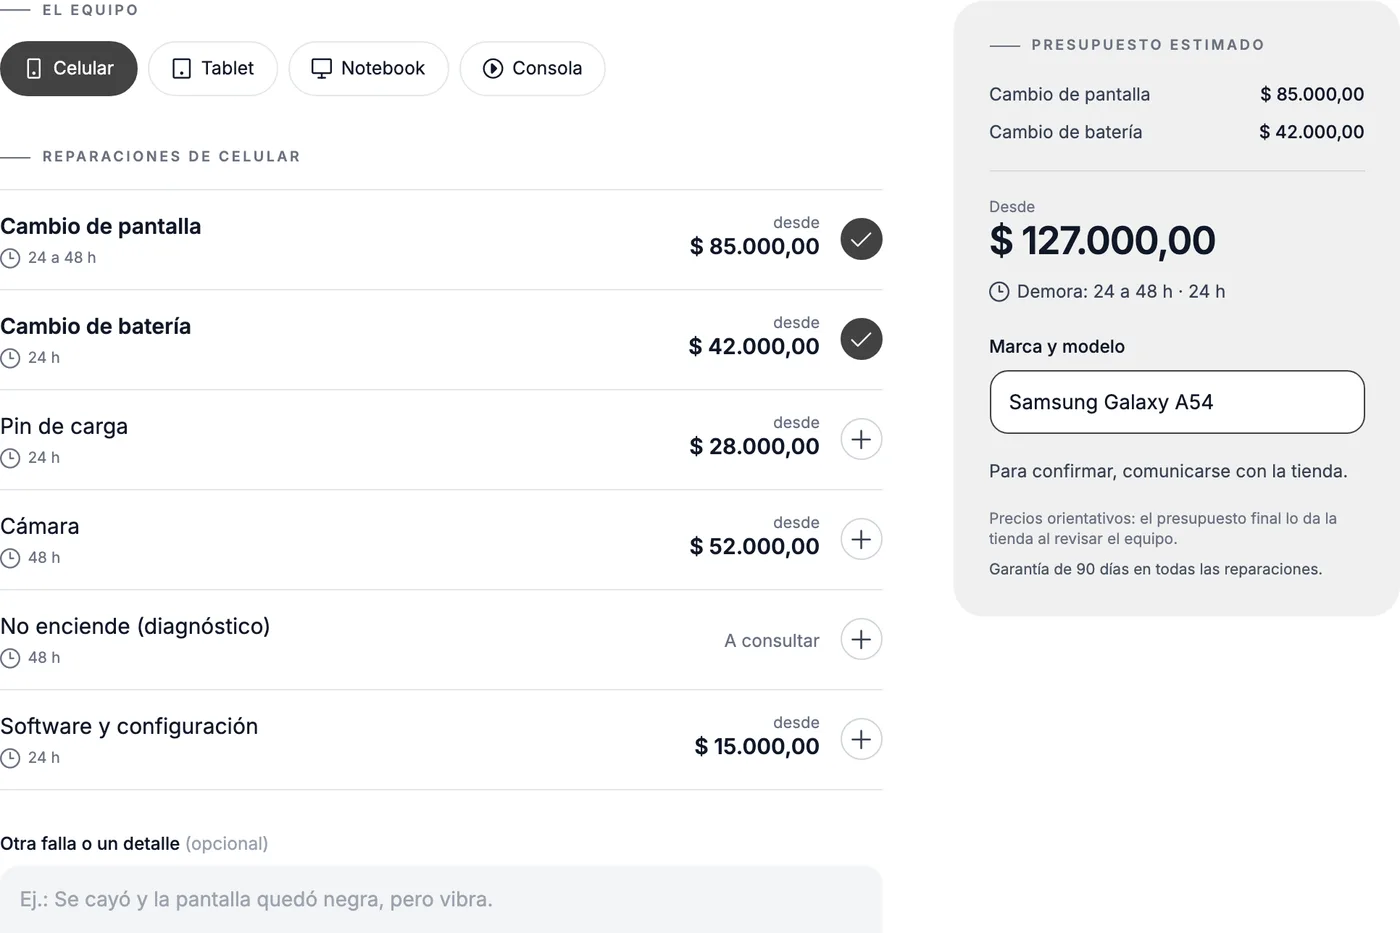Focus the Otra falla detail text area

pyautogui.click(x=441, y=899)
